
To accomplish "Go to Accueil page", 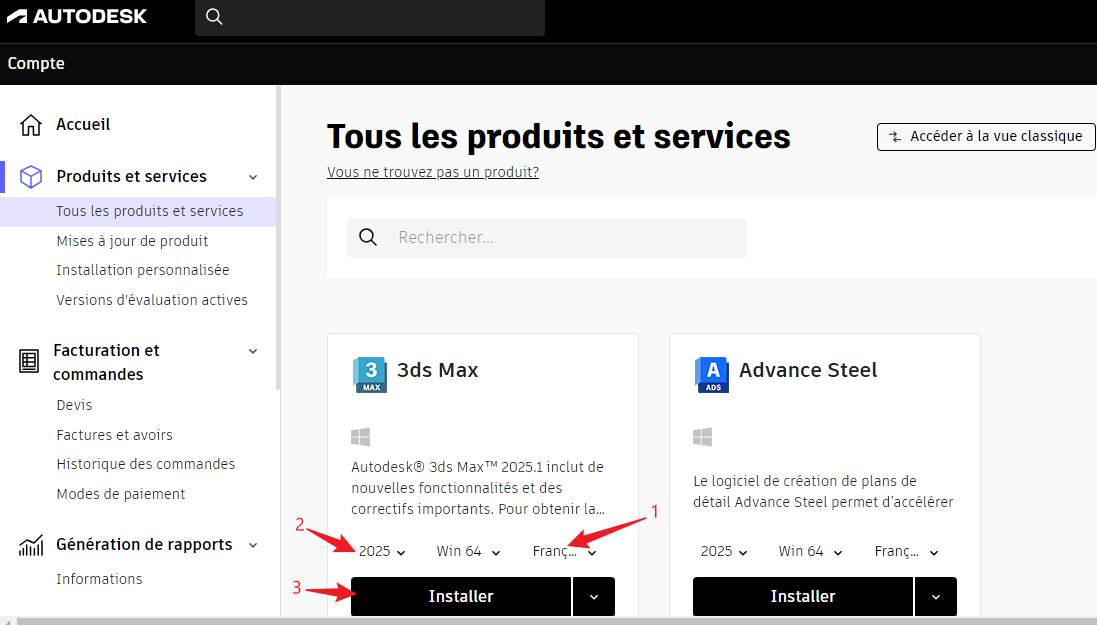I will tap(83, 125).
